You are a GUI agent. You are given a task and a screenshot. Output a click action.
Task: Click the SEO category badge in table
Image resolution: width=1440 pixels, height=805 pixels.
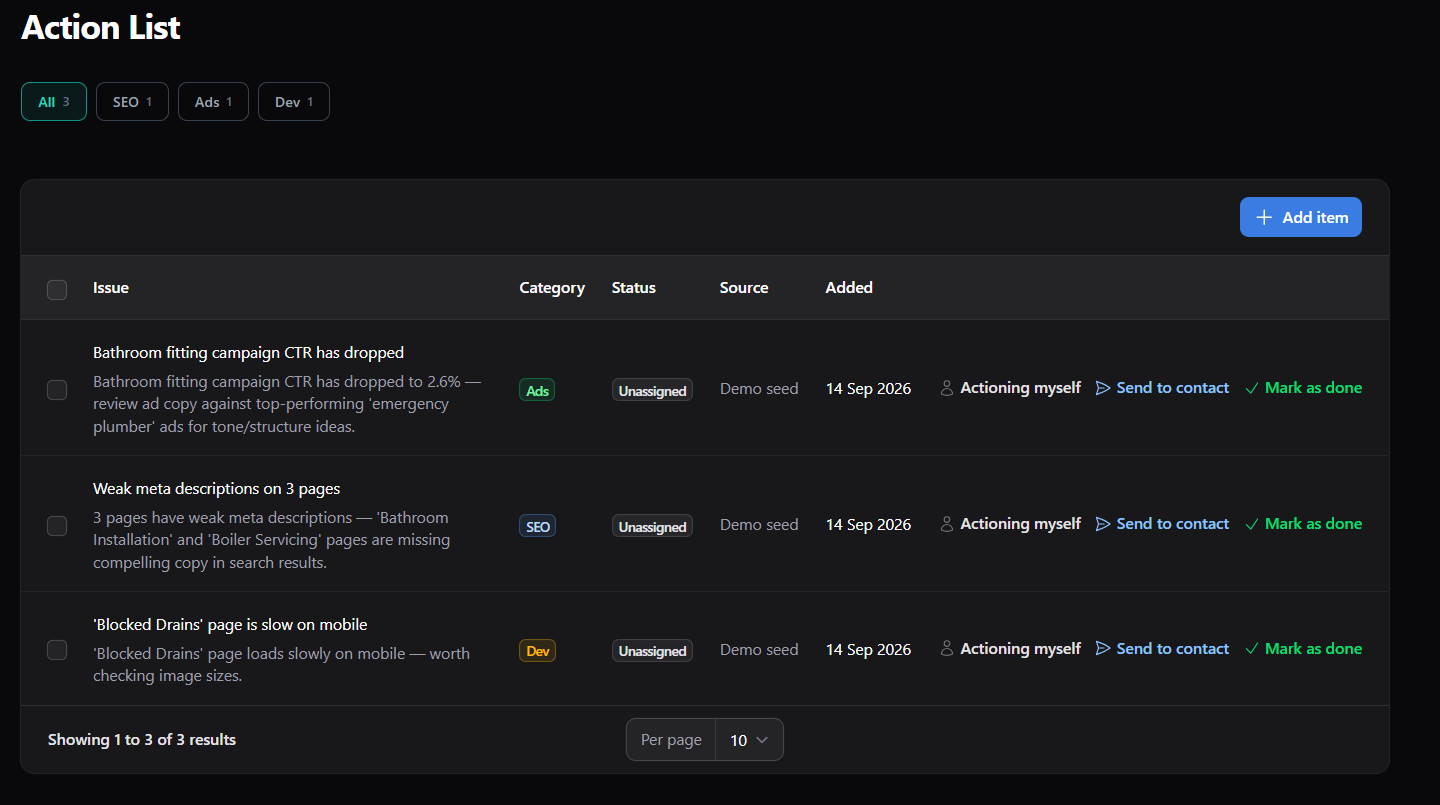(537, 526)
